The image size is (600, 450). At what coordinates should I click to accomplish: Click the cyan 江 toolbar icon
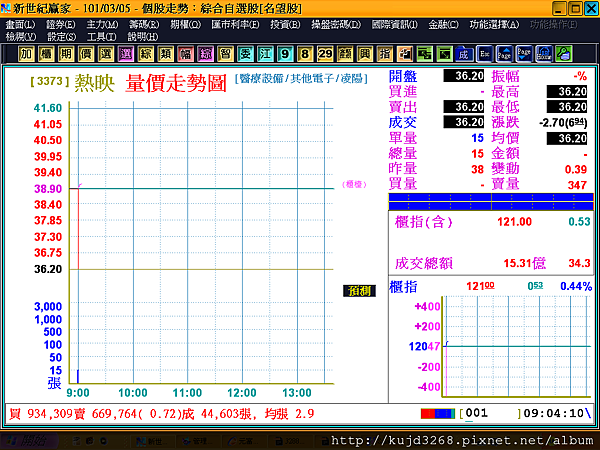pos(265,54)
